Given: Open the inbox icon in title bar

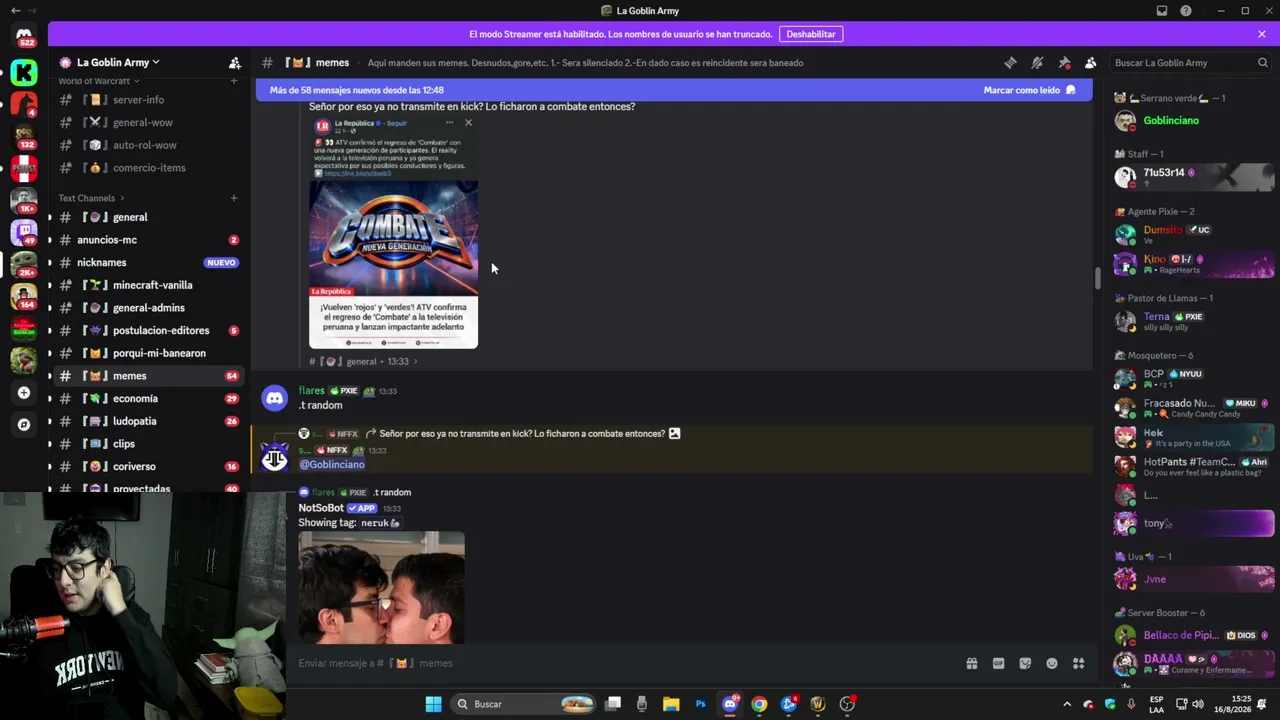Looking at the screenshot, I should tap(1162, 11).
